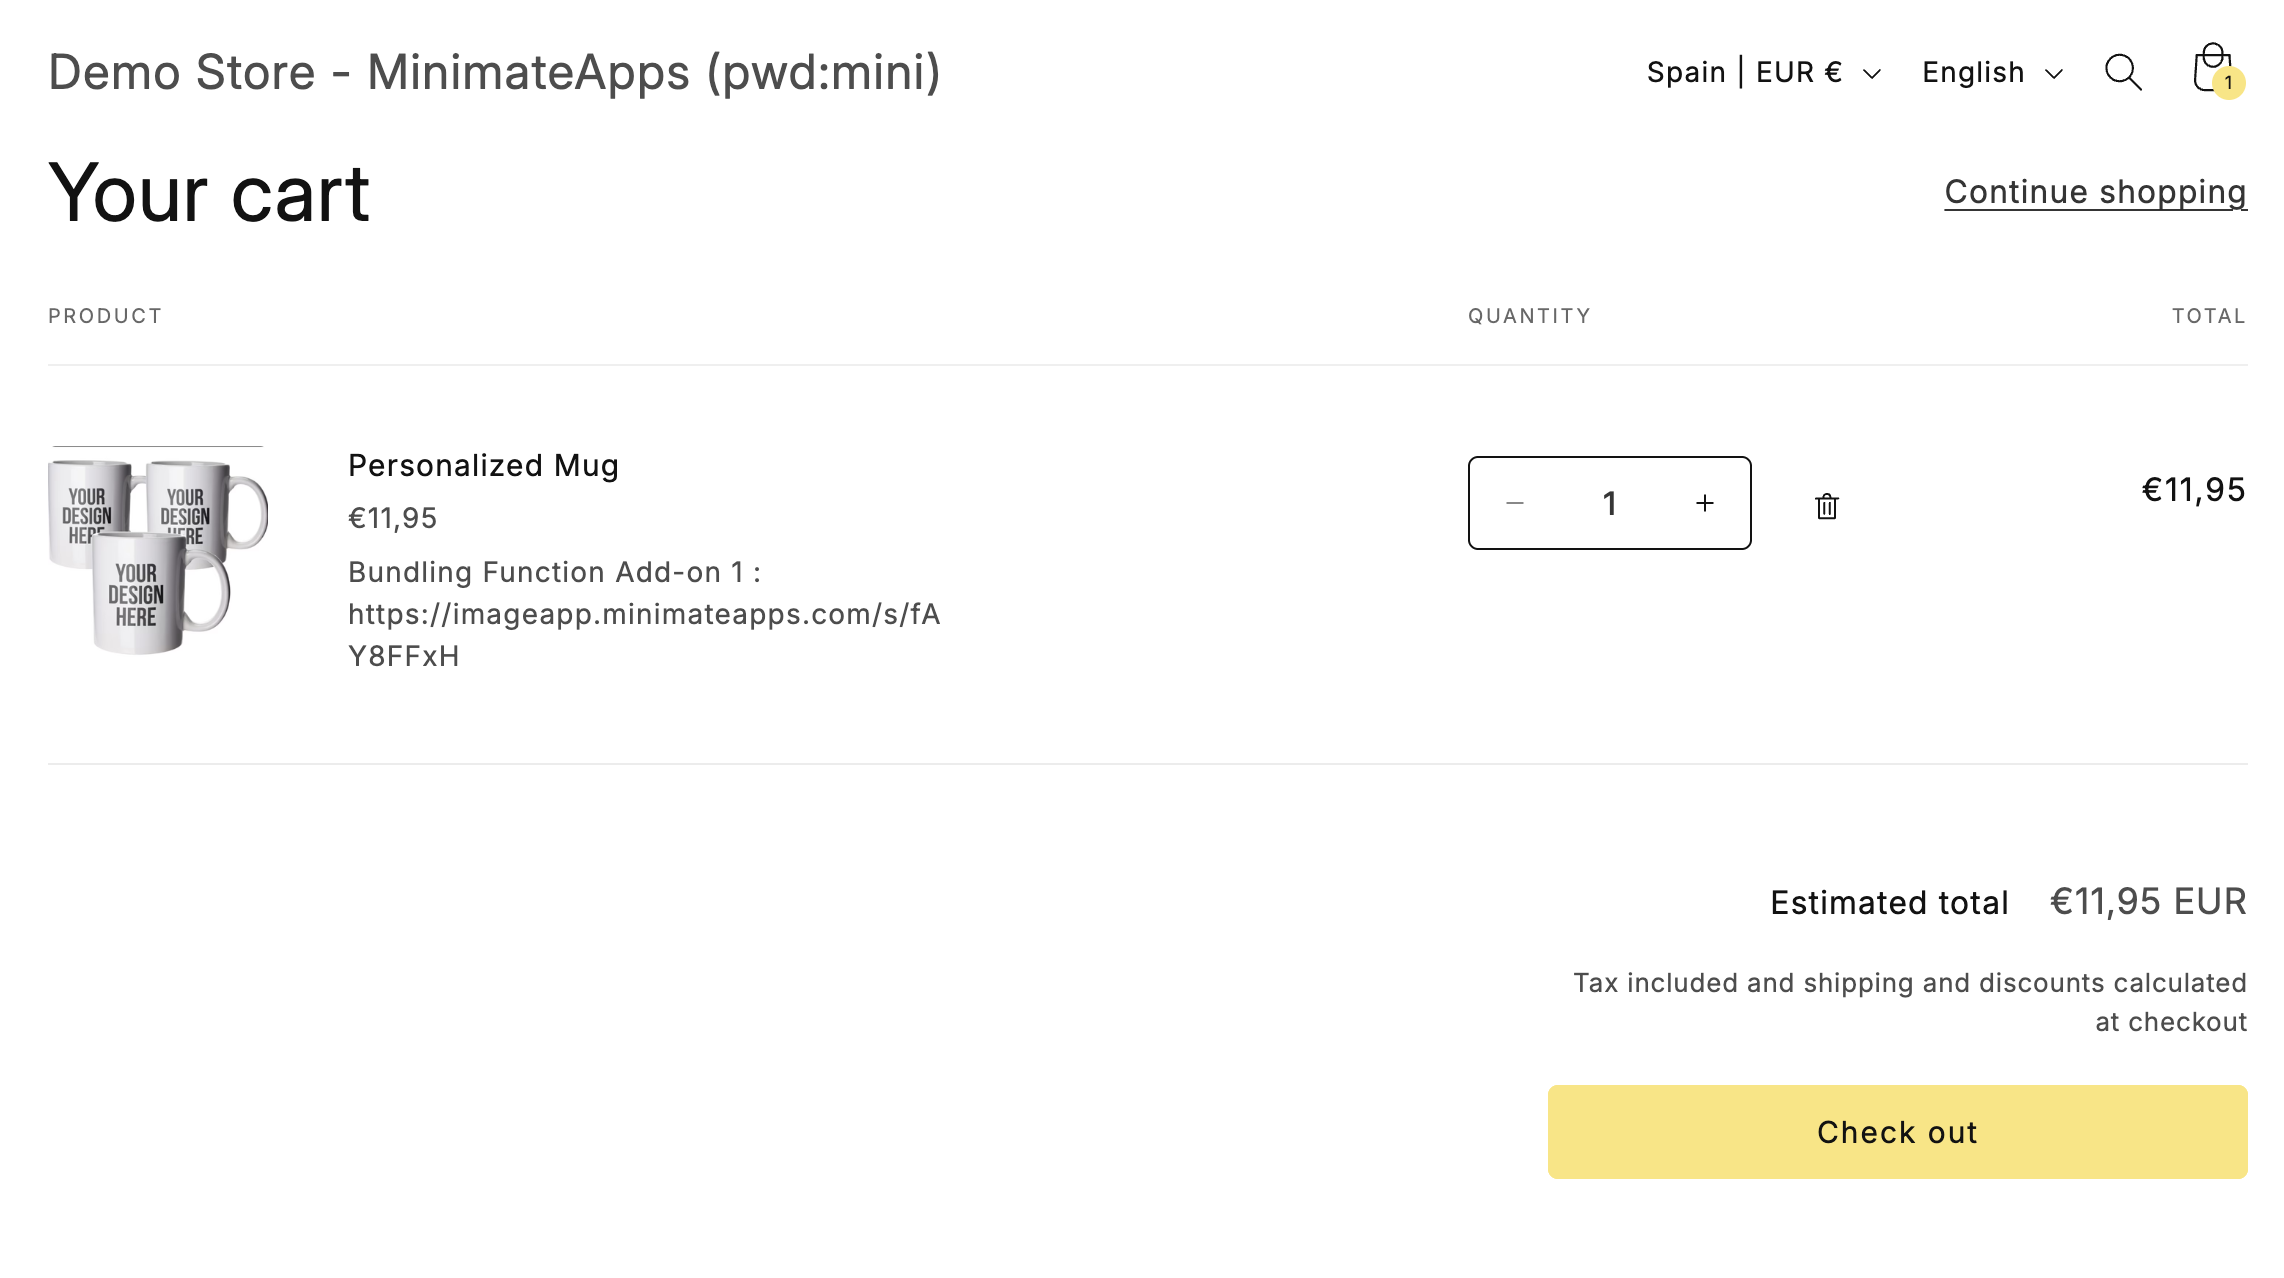Open the search magnifier icon
2284x1278 pixels.
2122,72
